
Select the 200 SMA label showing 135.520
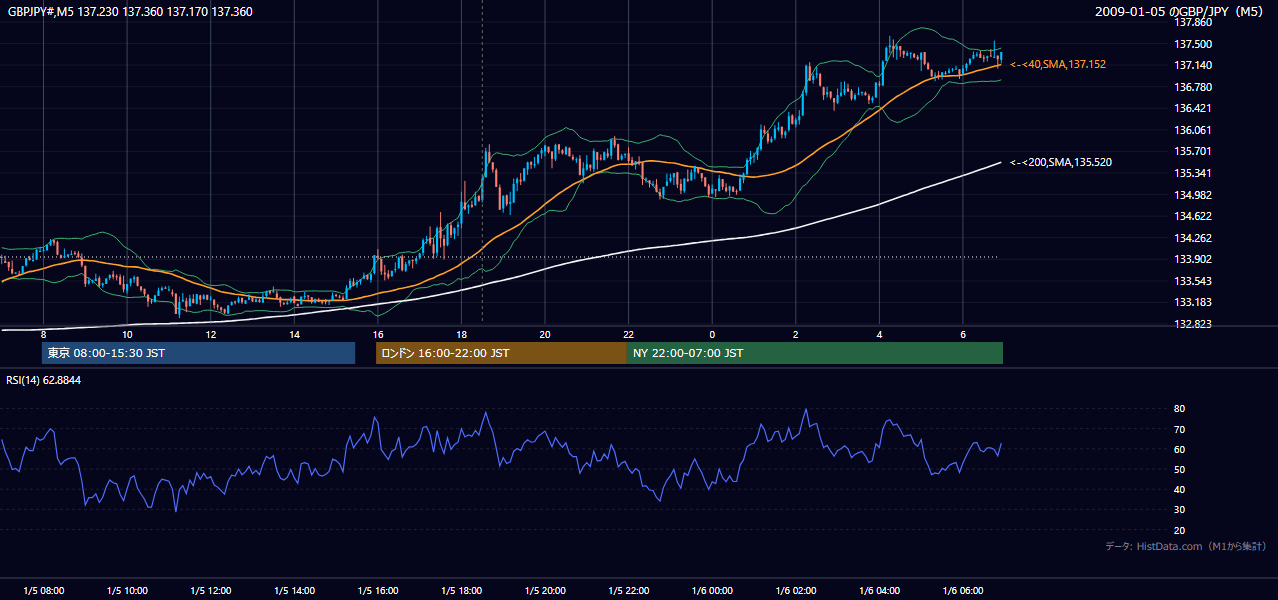(x=1061, y=162)
